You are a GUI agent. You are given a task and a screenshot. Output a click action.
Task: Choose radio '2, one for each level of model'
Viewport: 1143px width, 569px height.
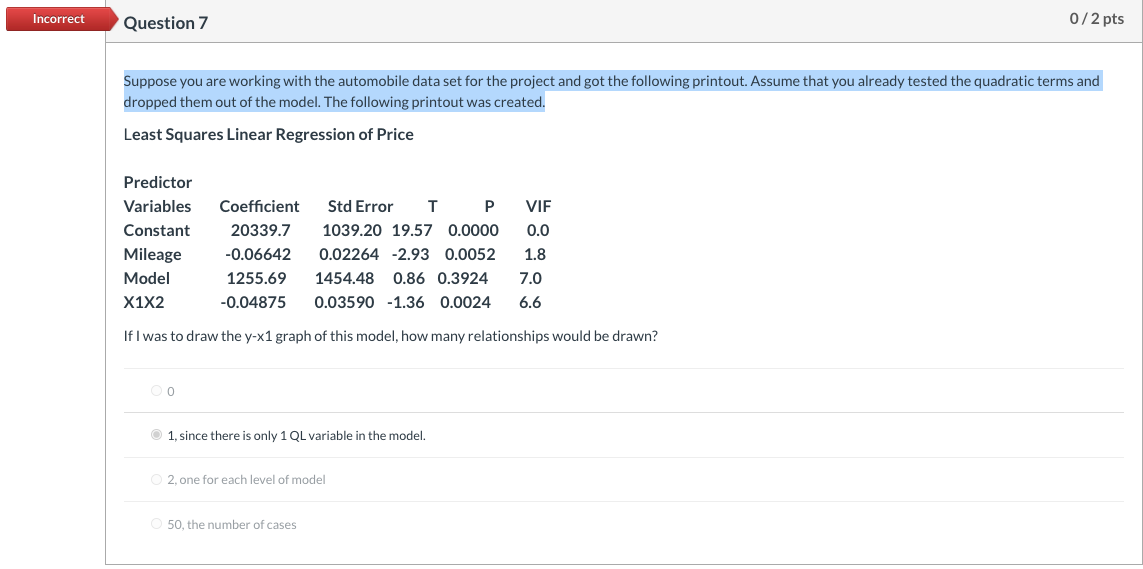(156, 479)
